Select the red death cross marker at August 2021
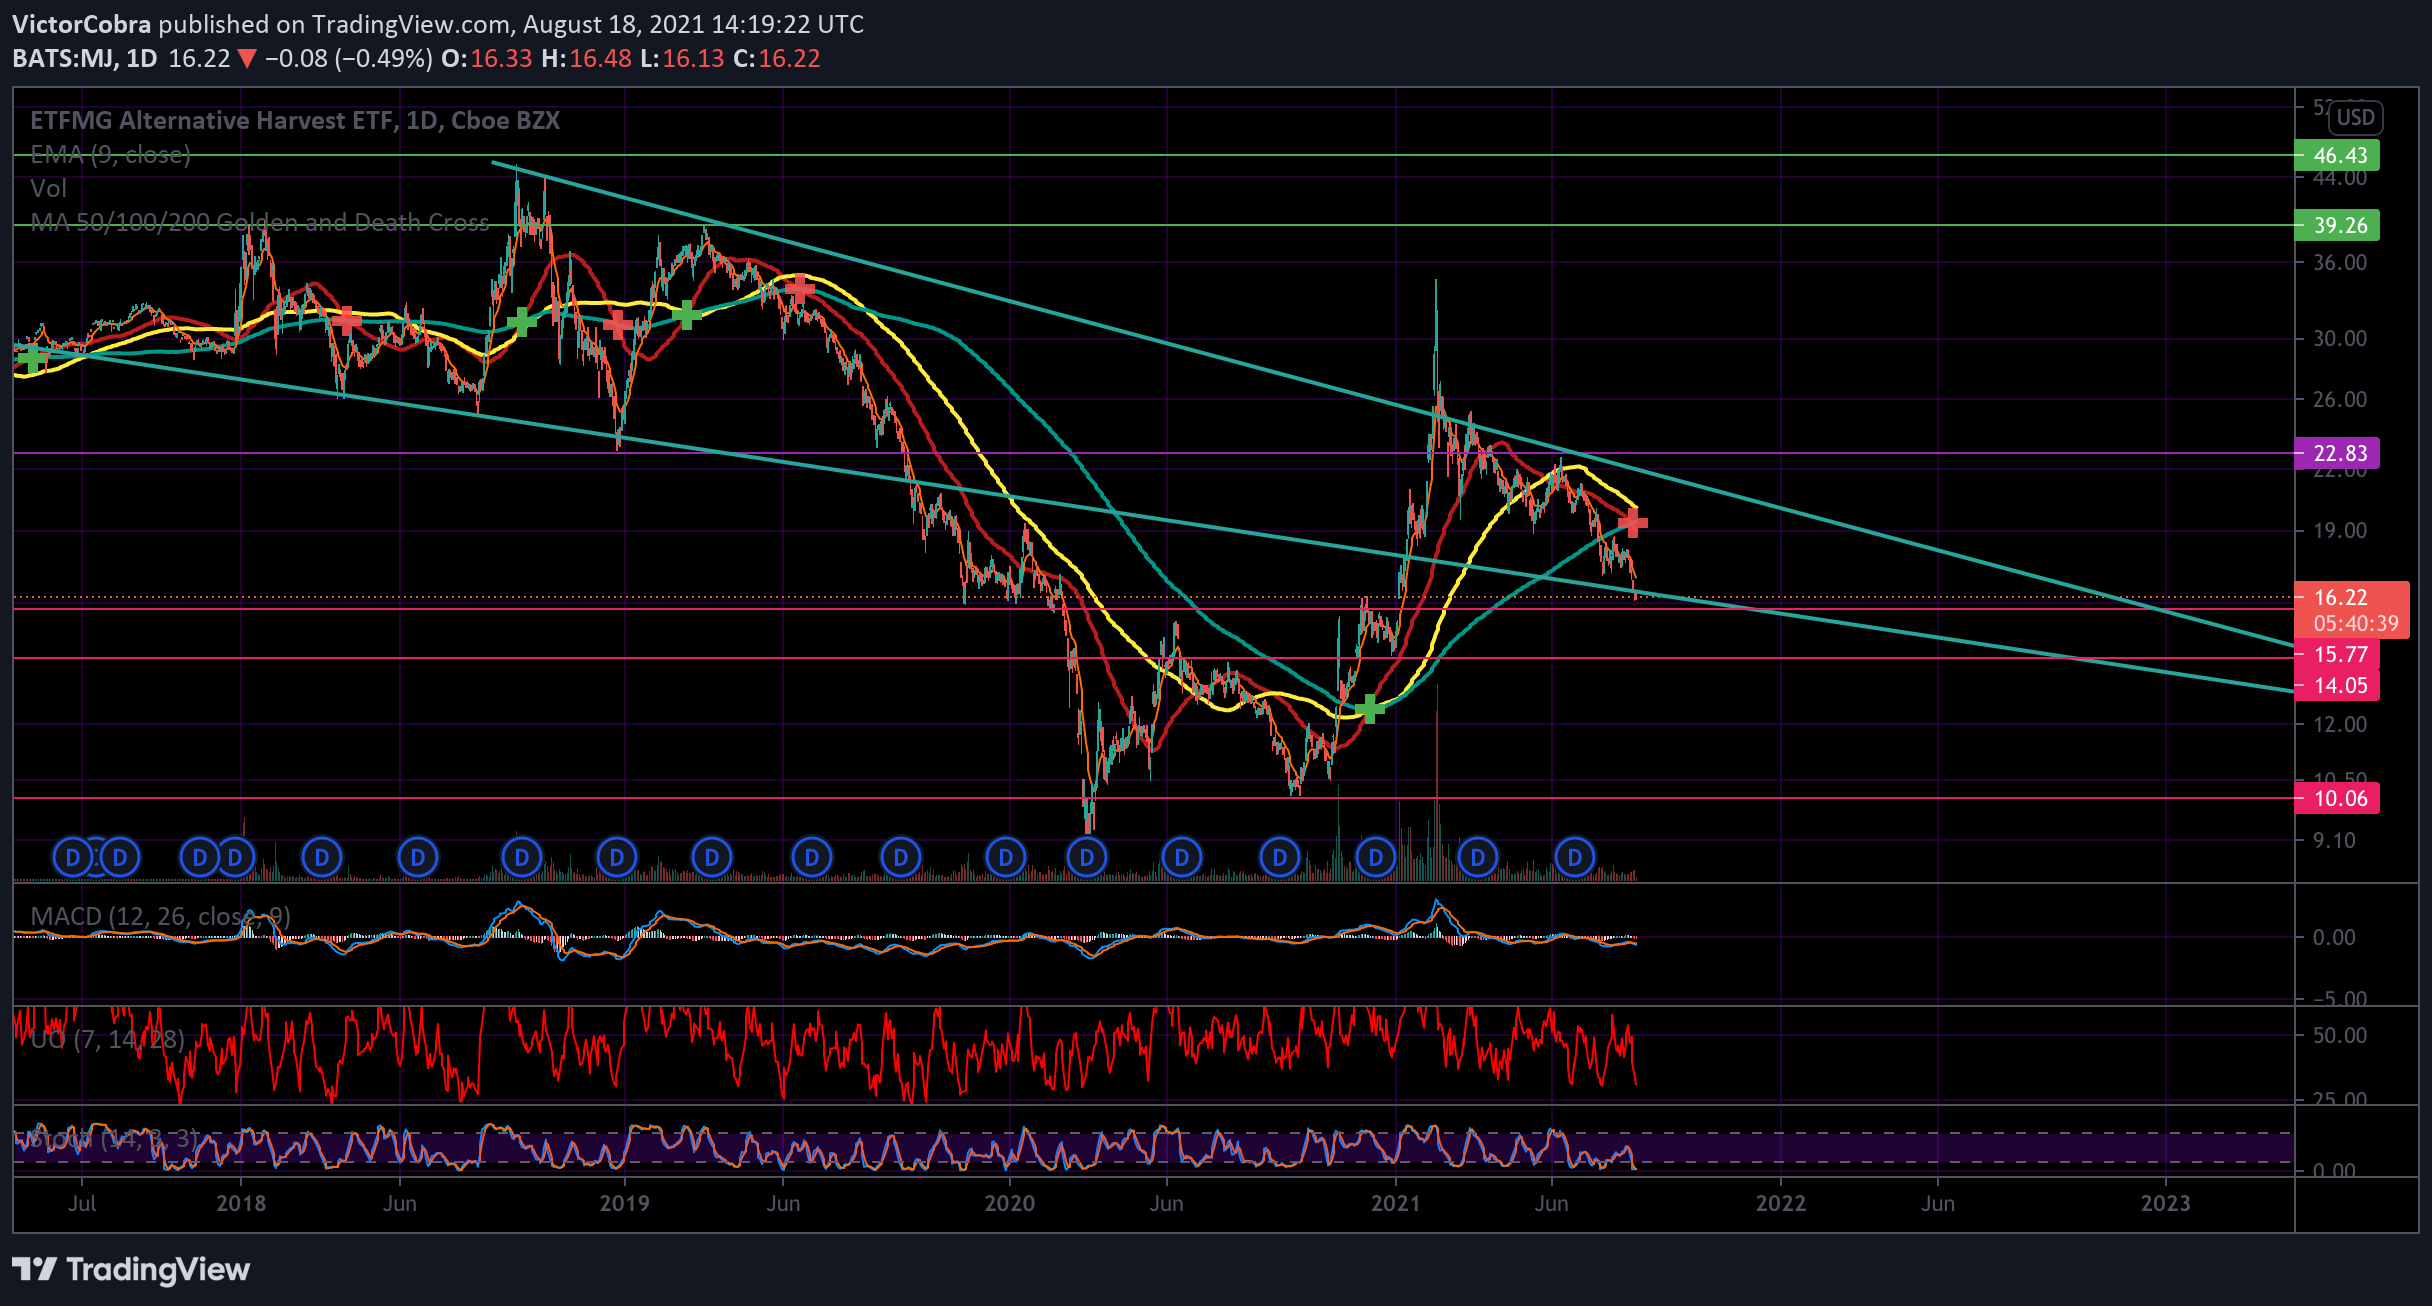This screenshot has width=2432, height=1306. [1632, 522]
